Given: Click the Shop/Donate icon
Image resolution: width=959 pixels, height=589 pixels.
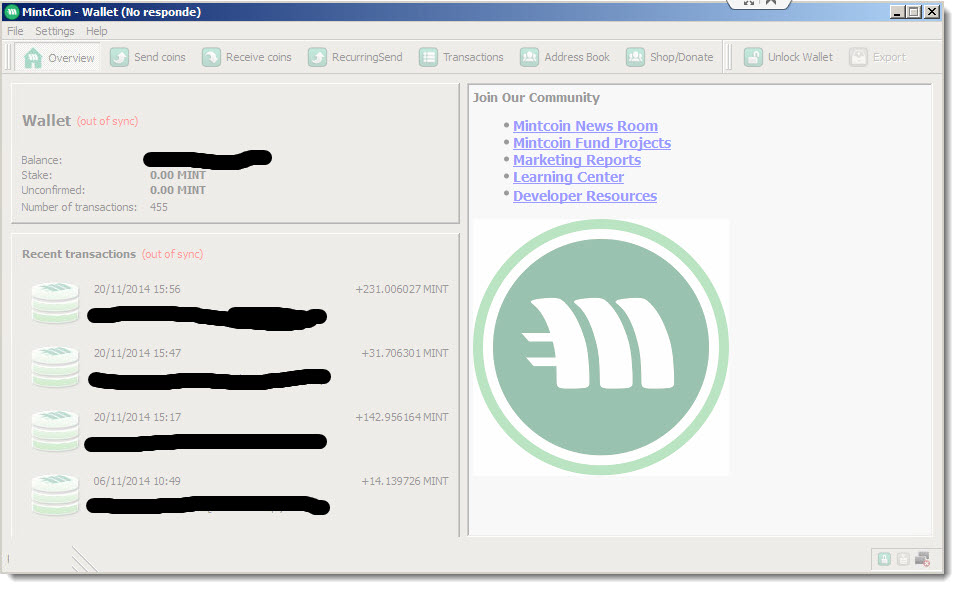Looking at the screenshot, I should (635, 57).
